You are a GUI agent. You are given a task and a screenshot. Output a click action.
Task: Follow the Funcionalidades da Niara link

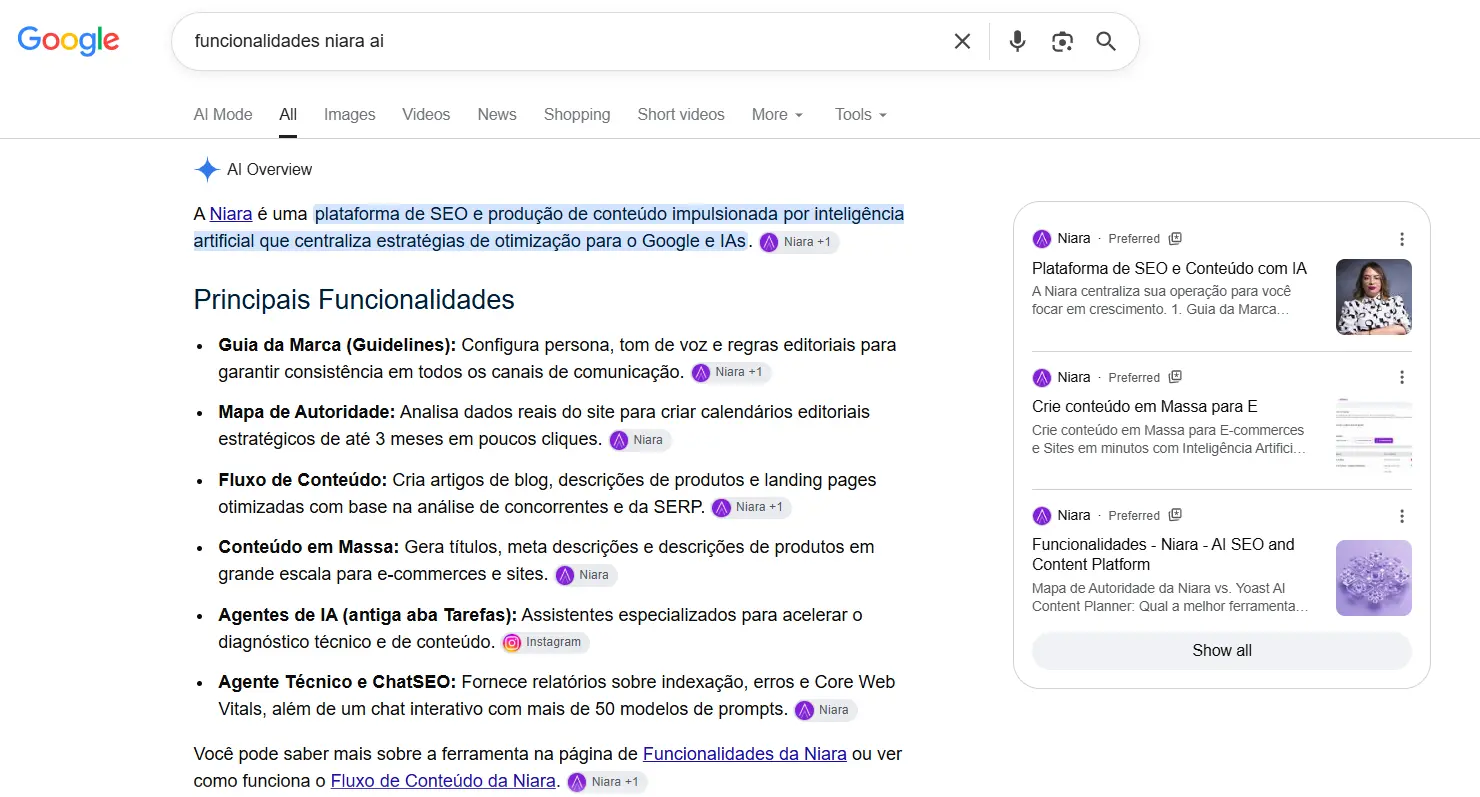745,754
